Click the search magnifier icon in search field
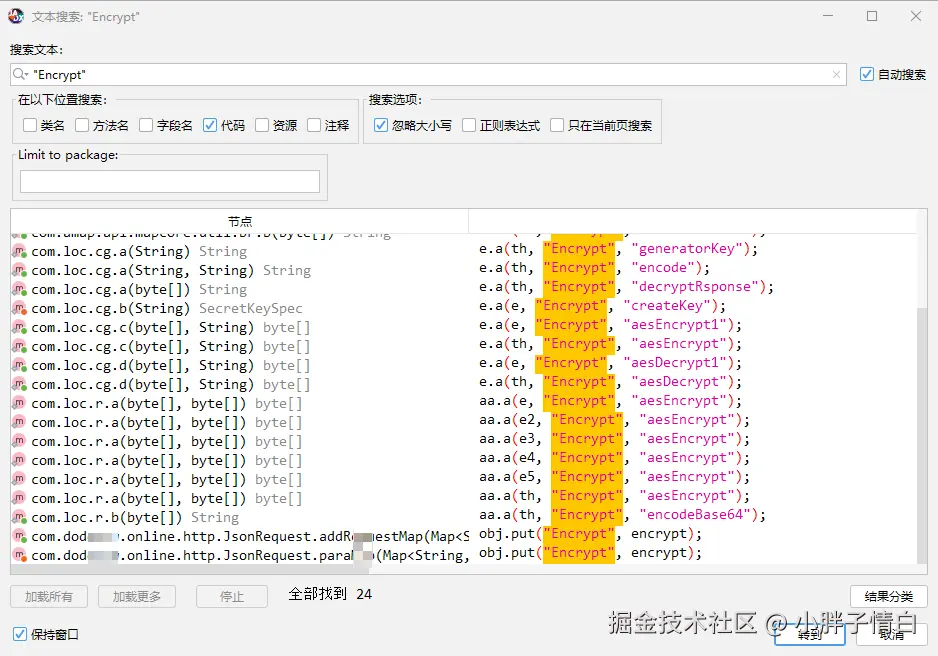This screenshot has width=938, height=656. point(20,74)
